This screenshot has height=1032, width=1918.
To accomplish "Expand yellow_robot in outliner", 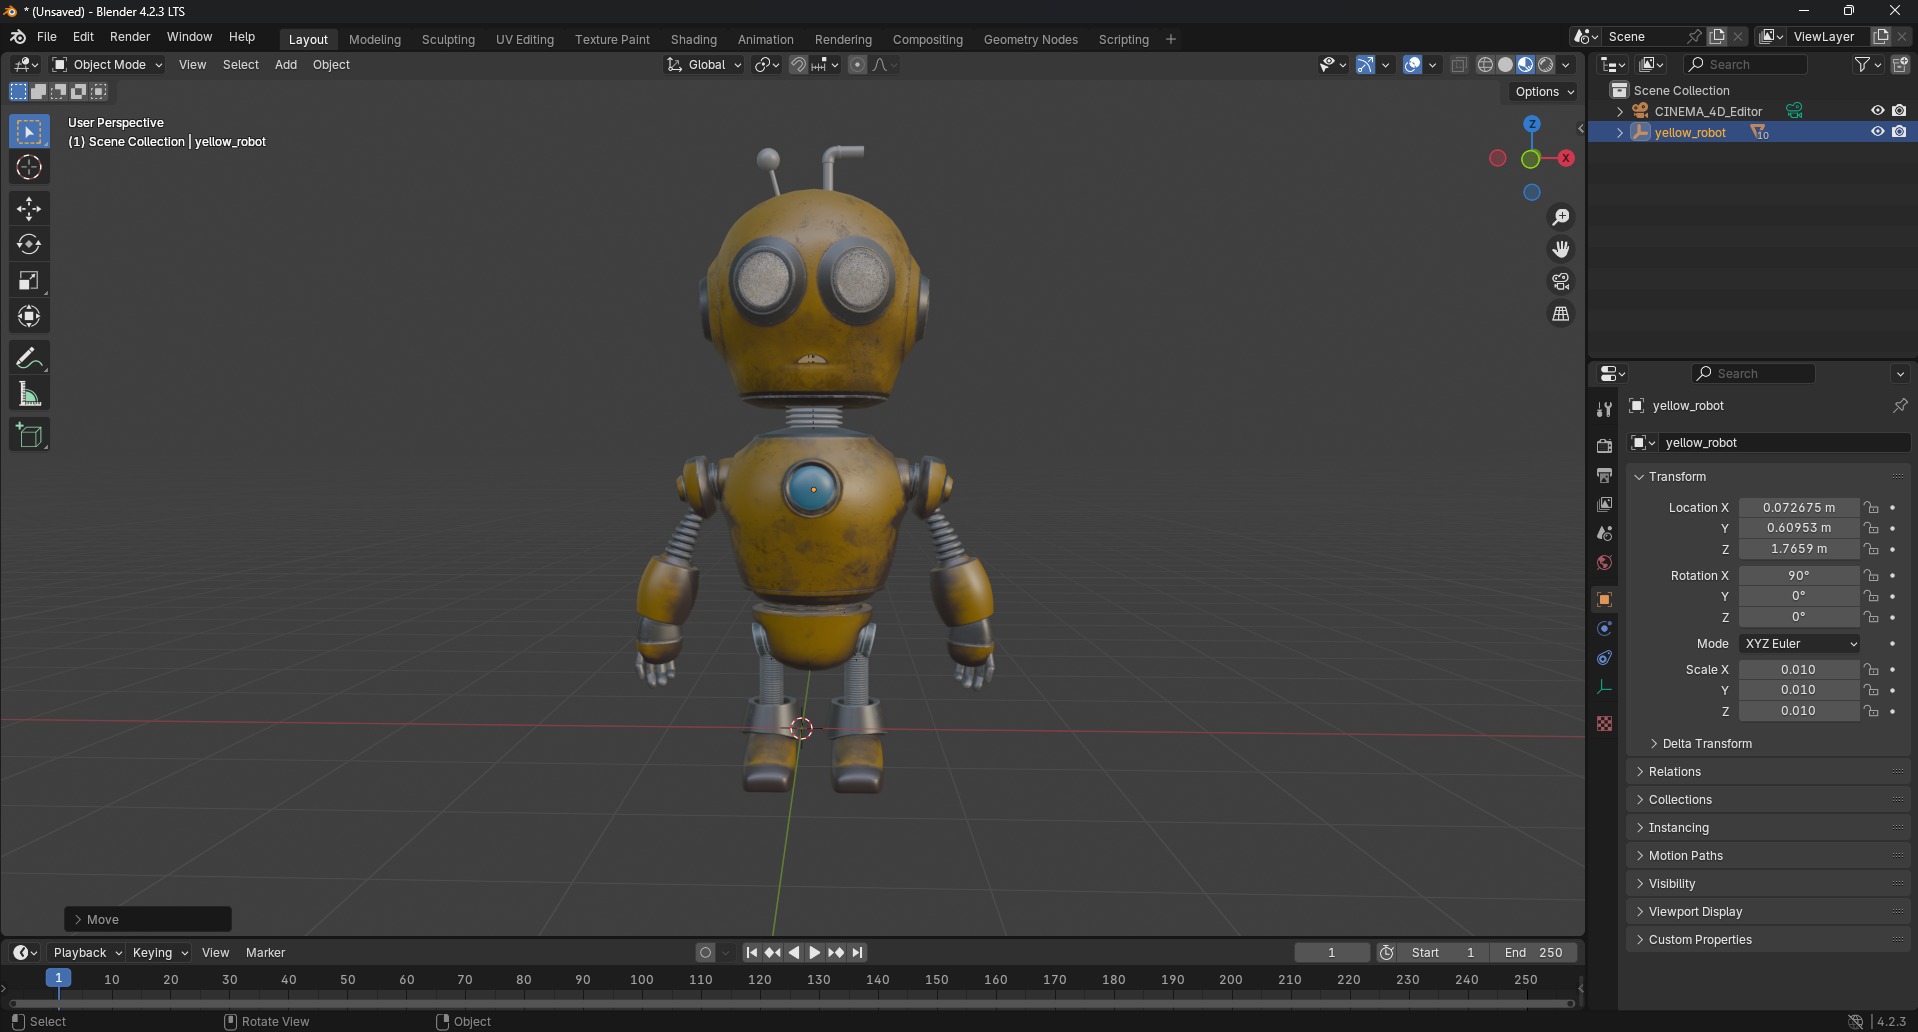I will 1620,133.
